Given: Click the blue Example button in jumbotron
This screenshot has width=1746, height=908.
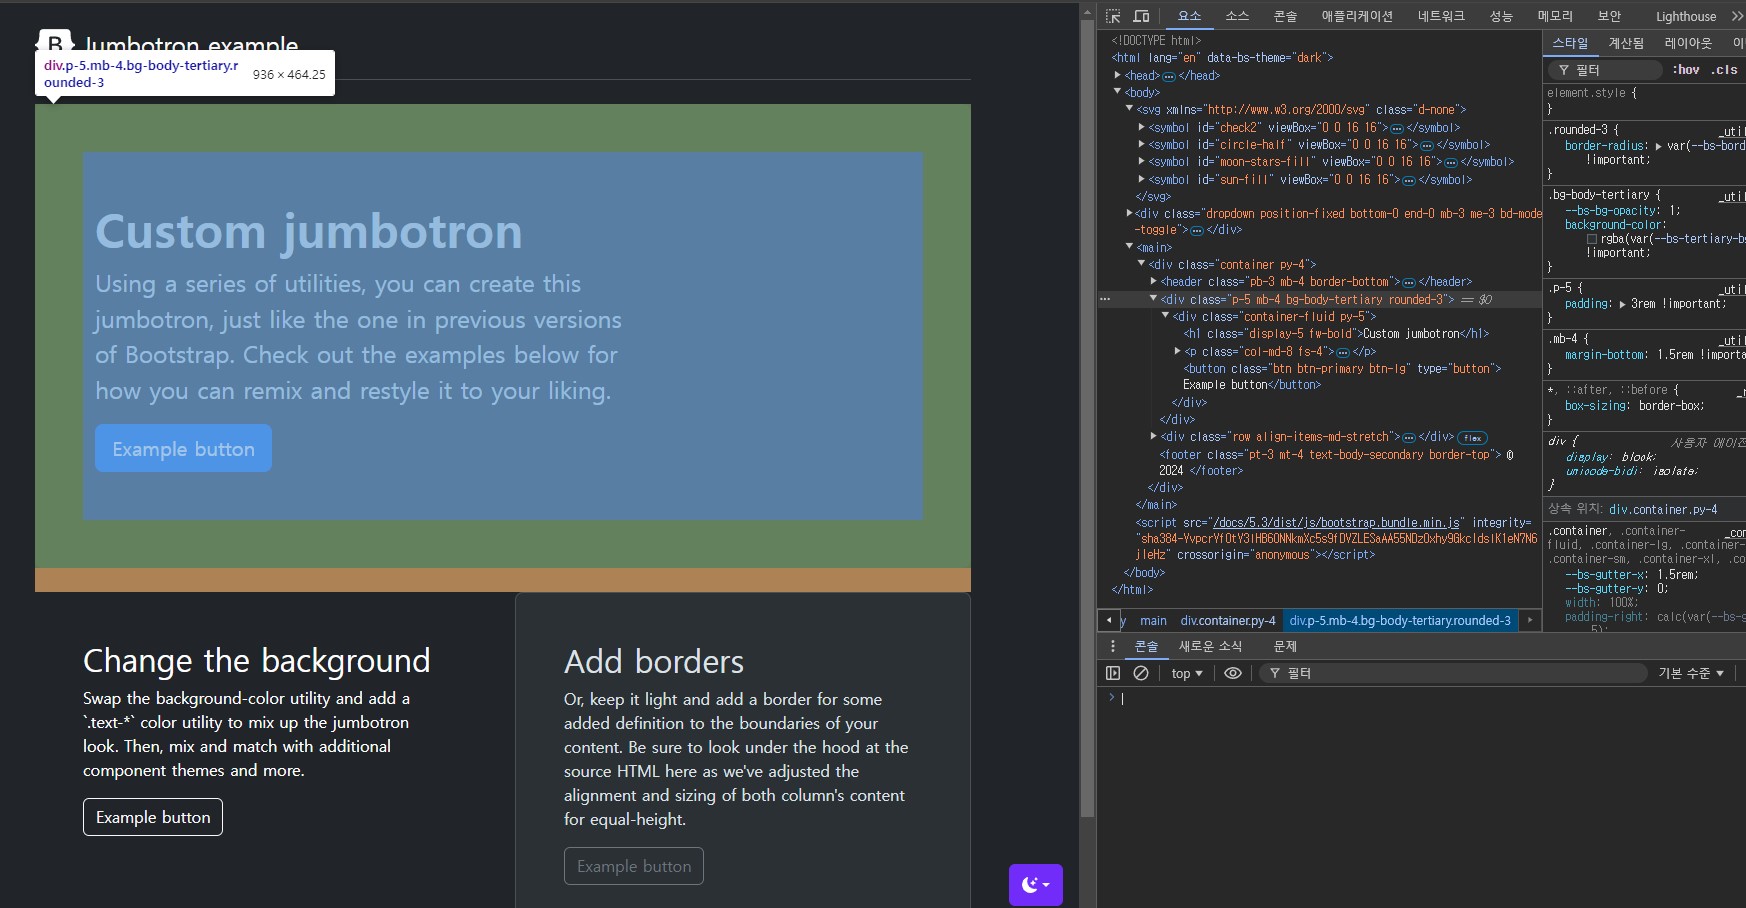Looking at the screenshot, I should point(183,448).
